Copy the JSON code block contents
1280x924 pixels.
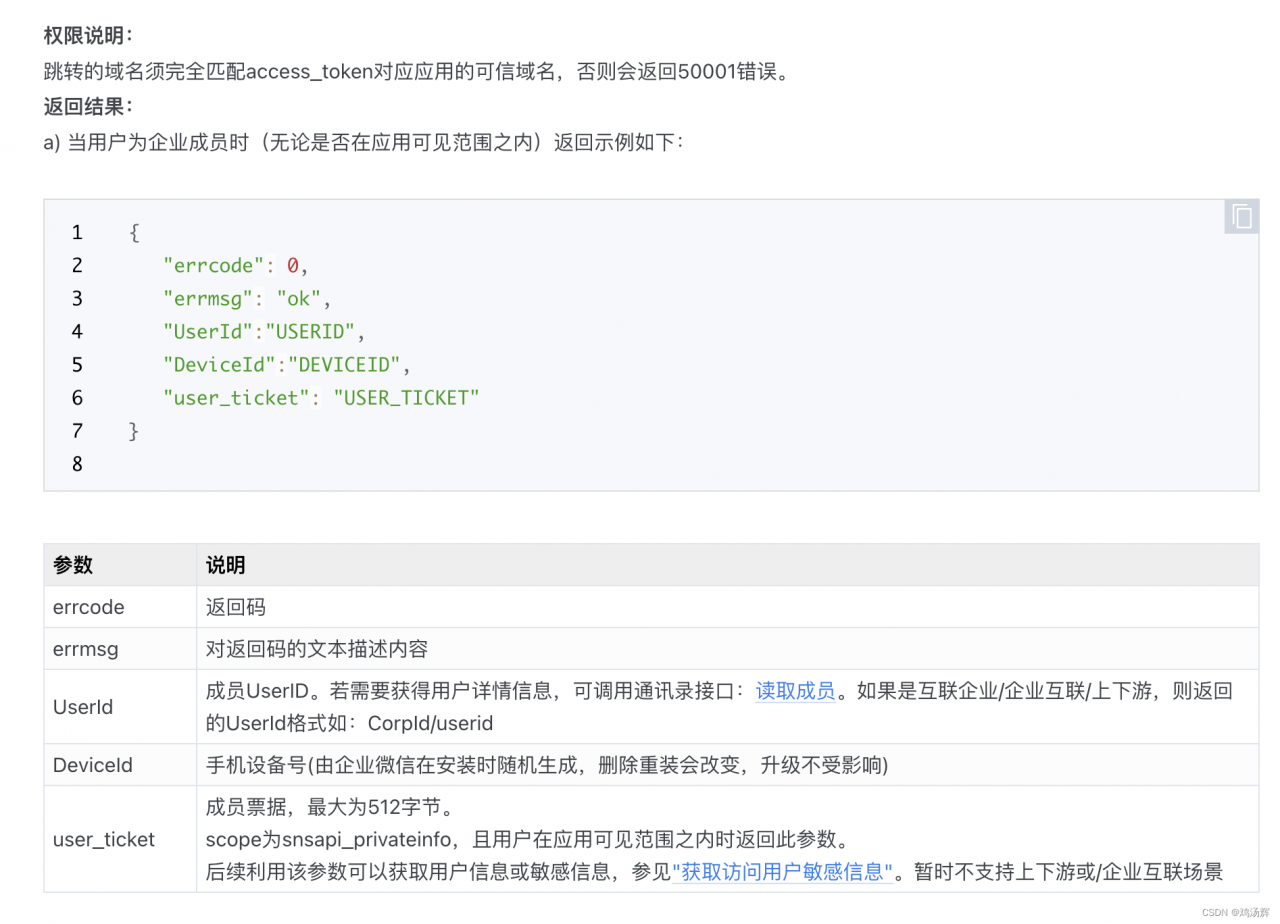(1241, 217)
